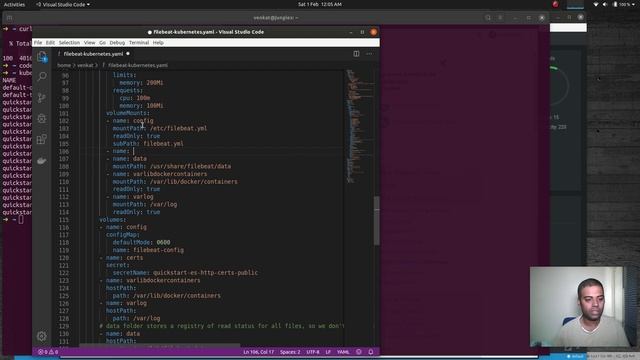The width and height of the screenshot is (640, 360).
Task: Select the filebeat-kubernetes.yaml editor tab
Action: (93, 54)
